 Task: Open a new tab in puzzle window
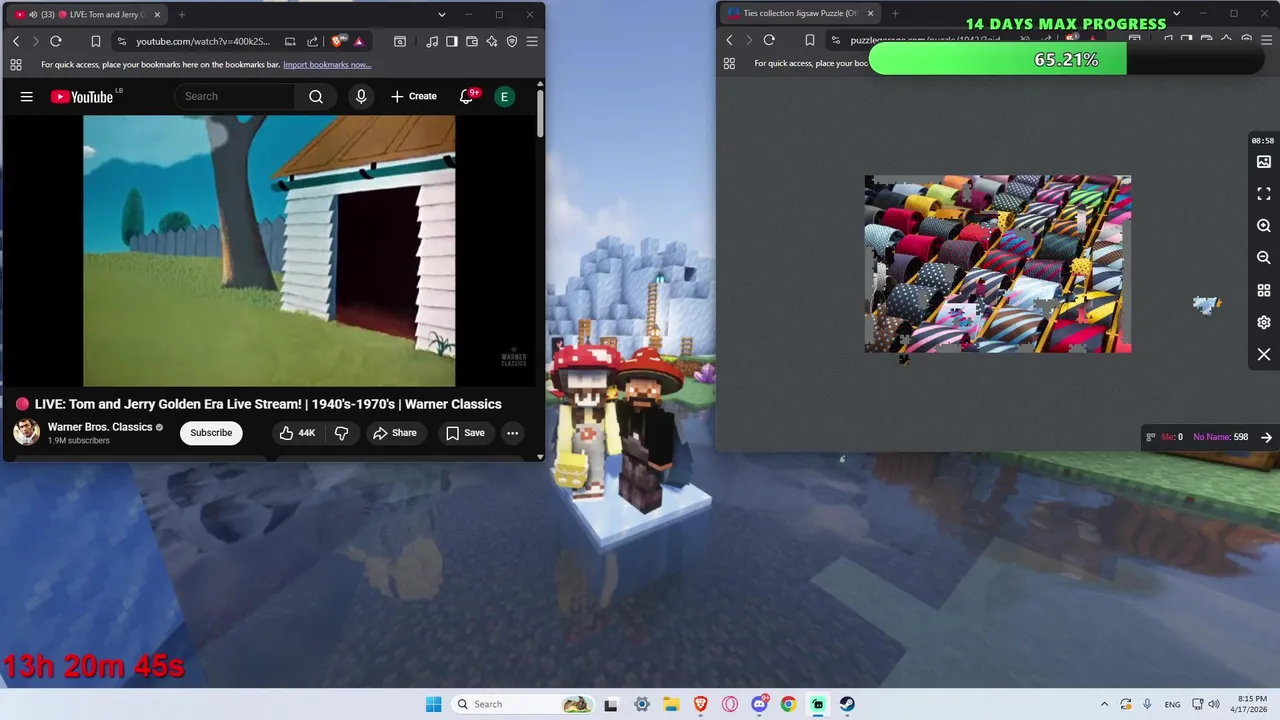tap(895, 14)
